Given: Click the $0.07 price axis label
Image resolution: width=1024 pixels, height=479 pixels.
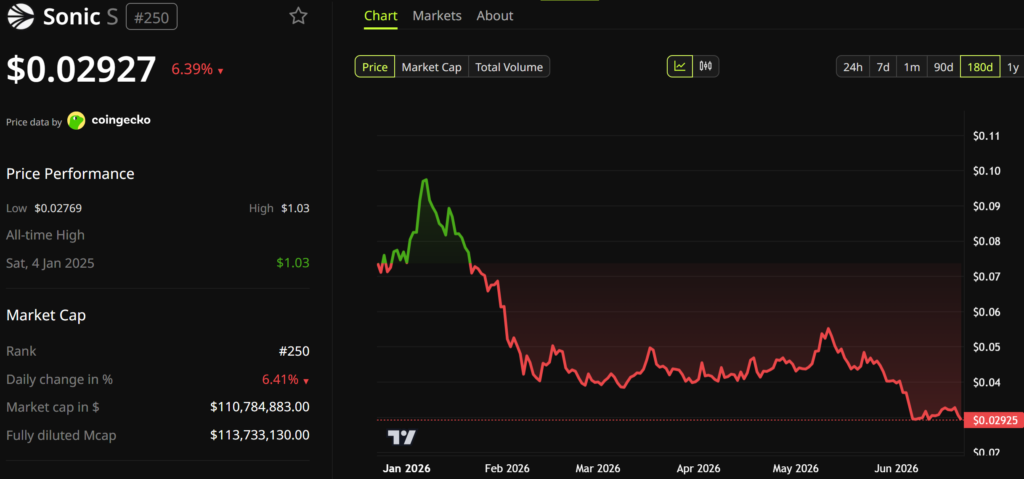Looking at the screenshot, I should 986,276.
